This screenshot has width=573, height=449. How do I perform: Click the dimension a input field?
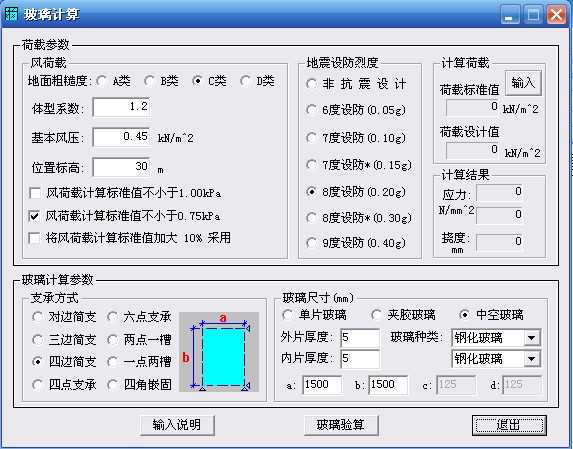point(323,385)
